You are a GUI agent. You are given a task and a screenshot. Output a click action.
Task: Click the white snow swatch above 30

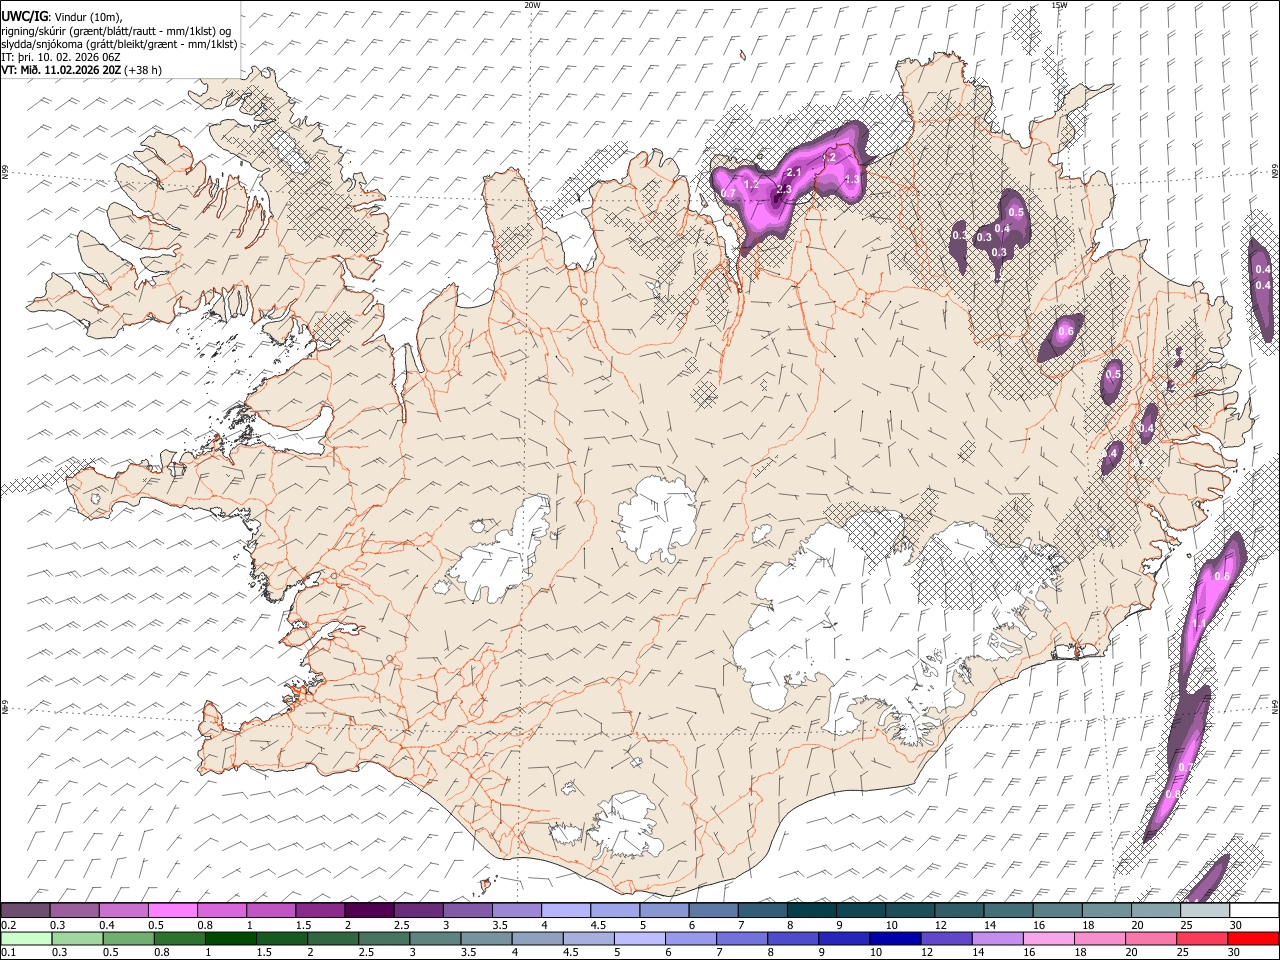point(1253,910)
